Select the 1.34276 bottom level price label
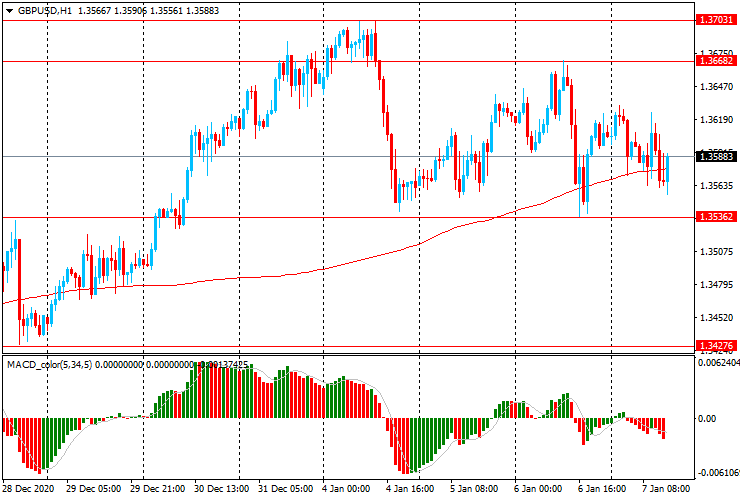Image resolution: width=740 pixels, height=500 pixels. click(716, 346)
